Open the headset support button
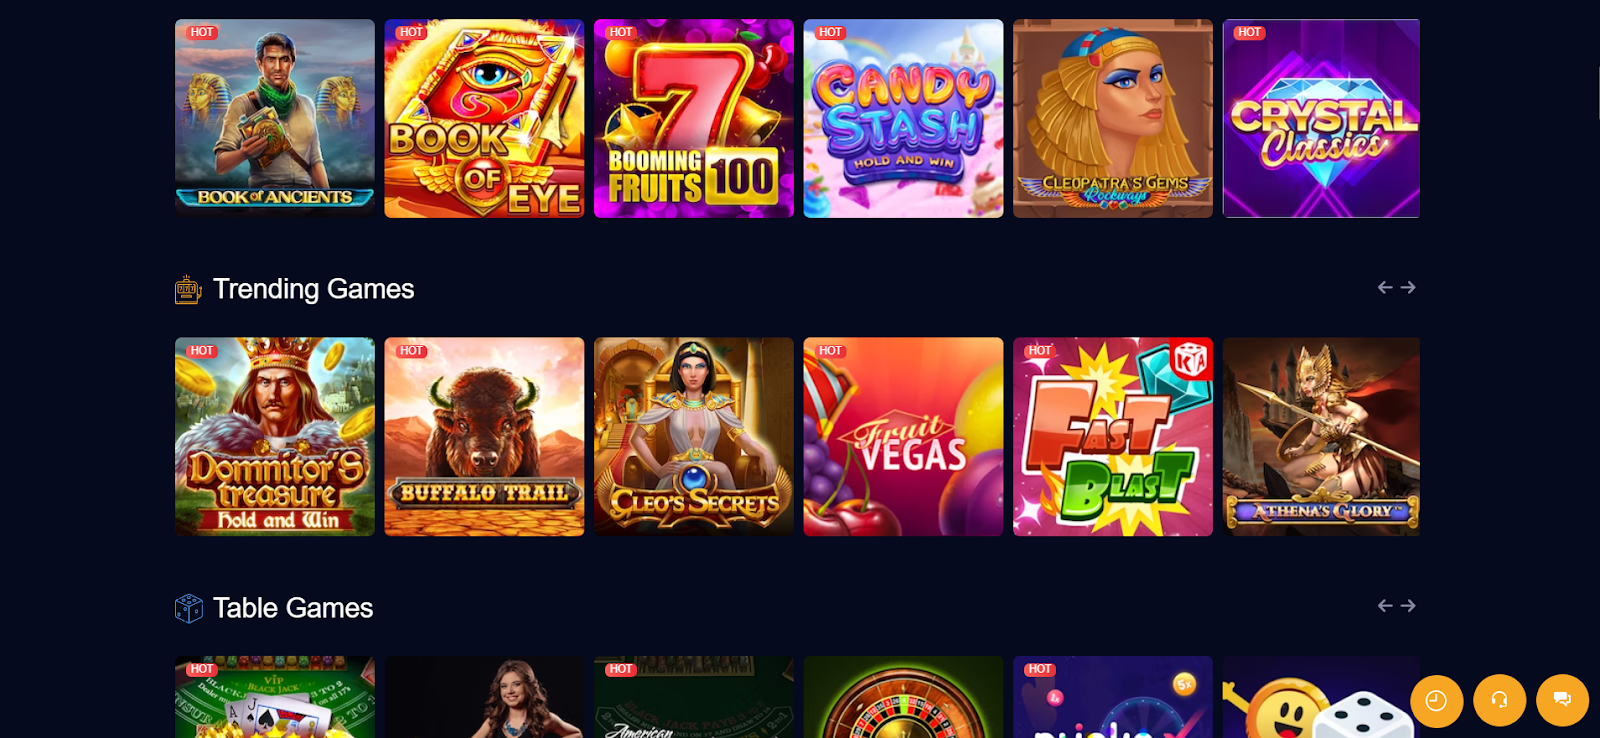Viewport: 1600px width, 738px height. coord(1499,700)
